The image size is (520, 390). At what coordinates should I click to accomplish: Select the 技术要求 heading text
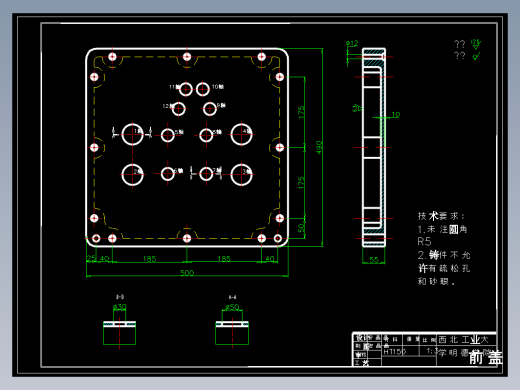click(x=441, y=216)
